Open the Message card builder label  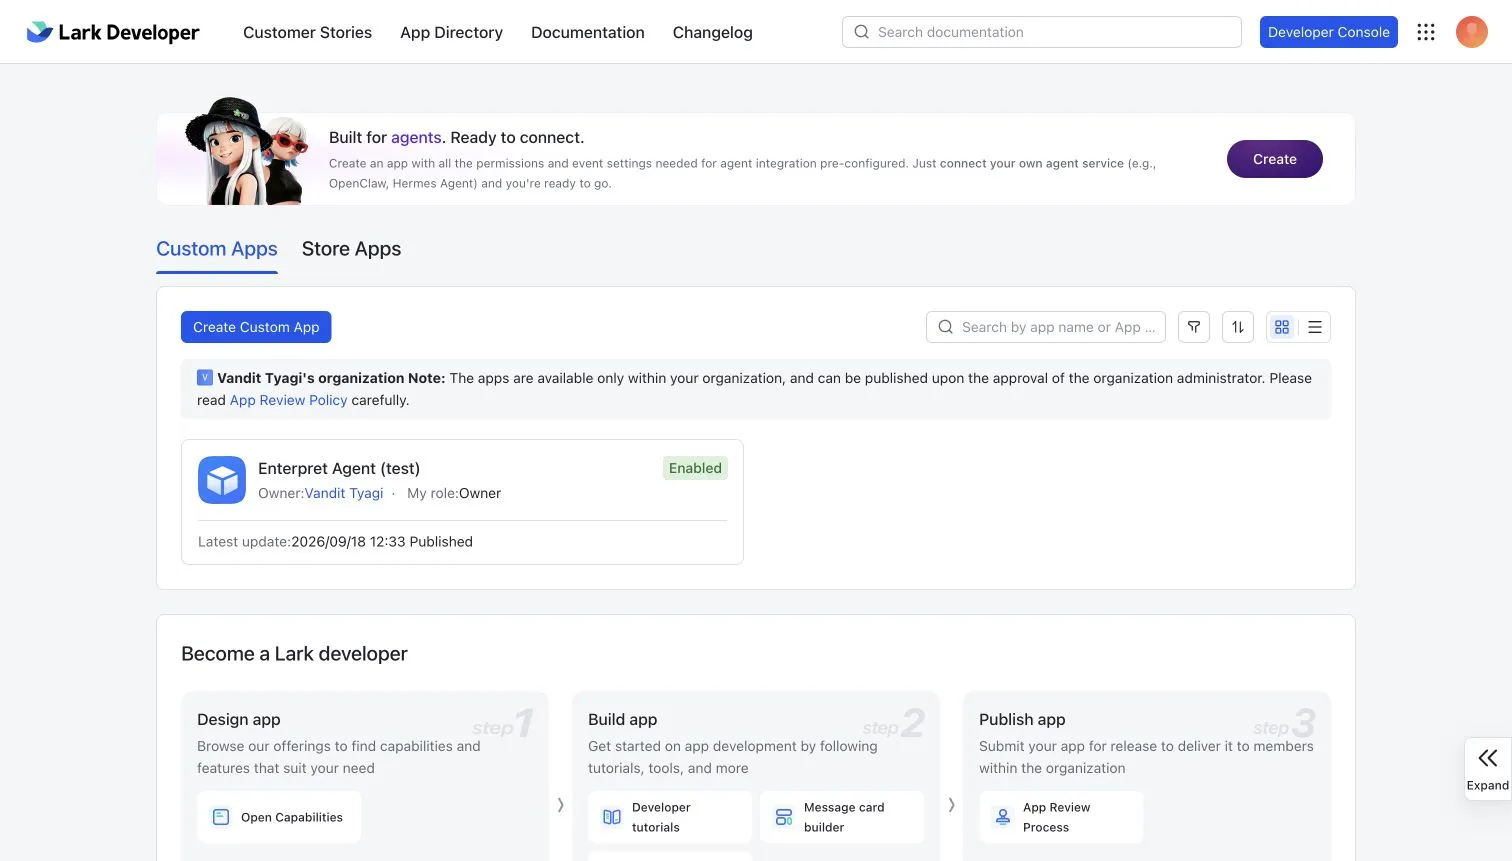click(844, 817)
